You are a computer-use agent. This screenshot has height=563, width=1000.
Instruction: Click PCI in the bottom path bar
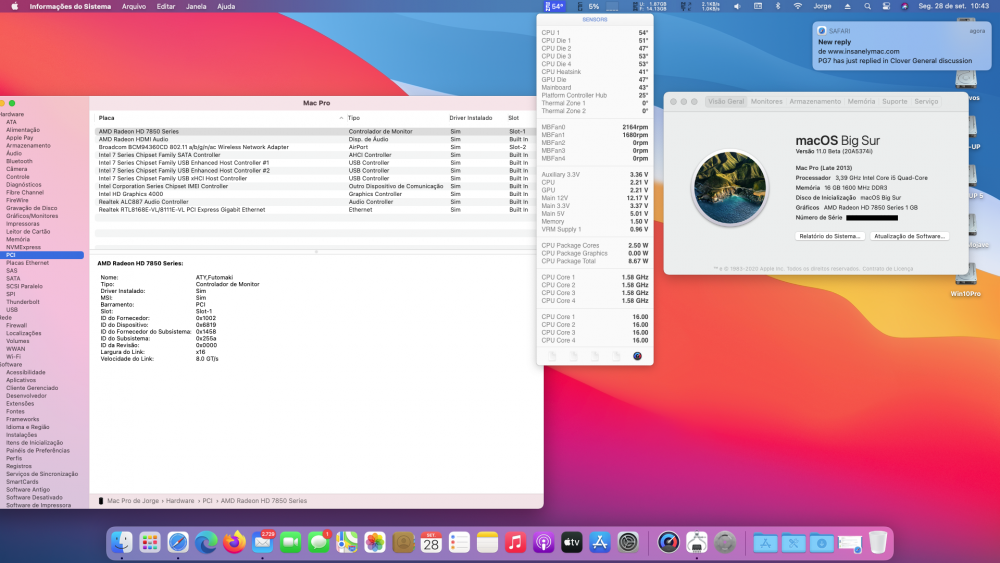point(207,501)
